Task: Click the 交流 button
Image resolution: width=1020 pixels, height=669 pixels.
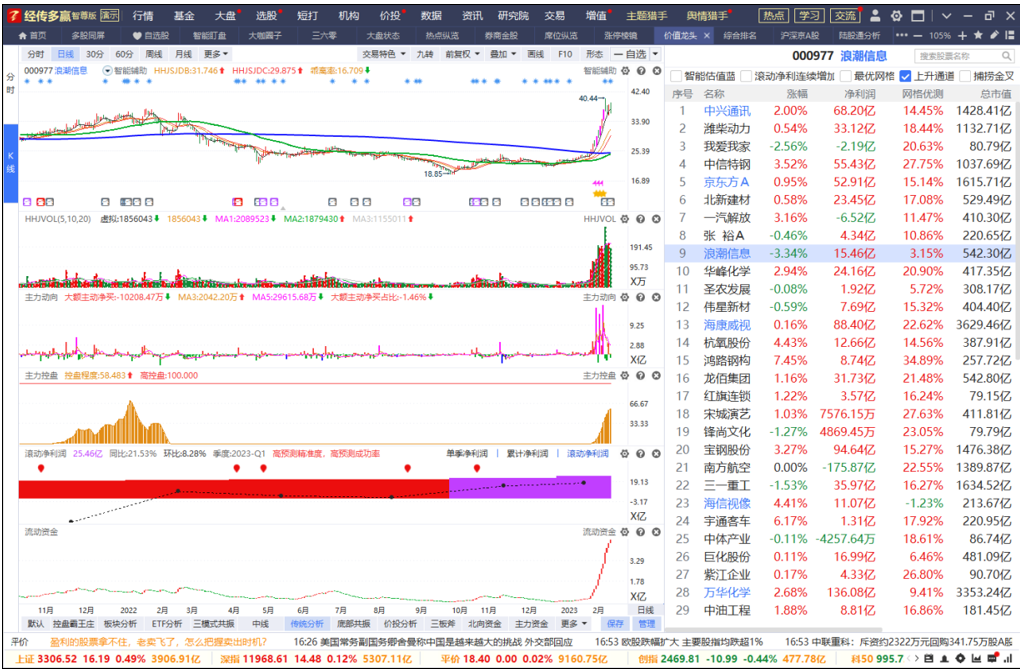Action: (x=846, y=16)
